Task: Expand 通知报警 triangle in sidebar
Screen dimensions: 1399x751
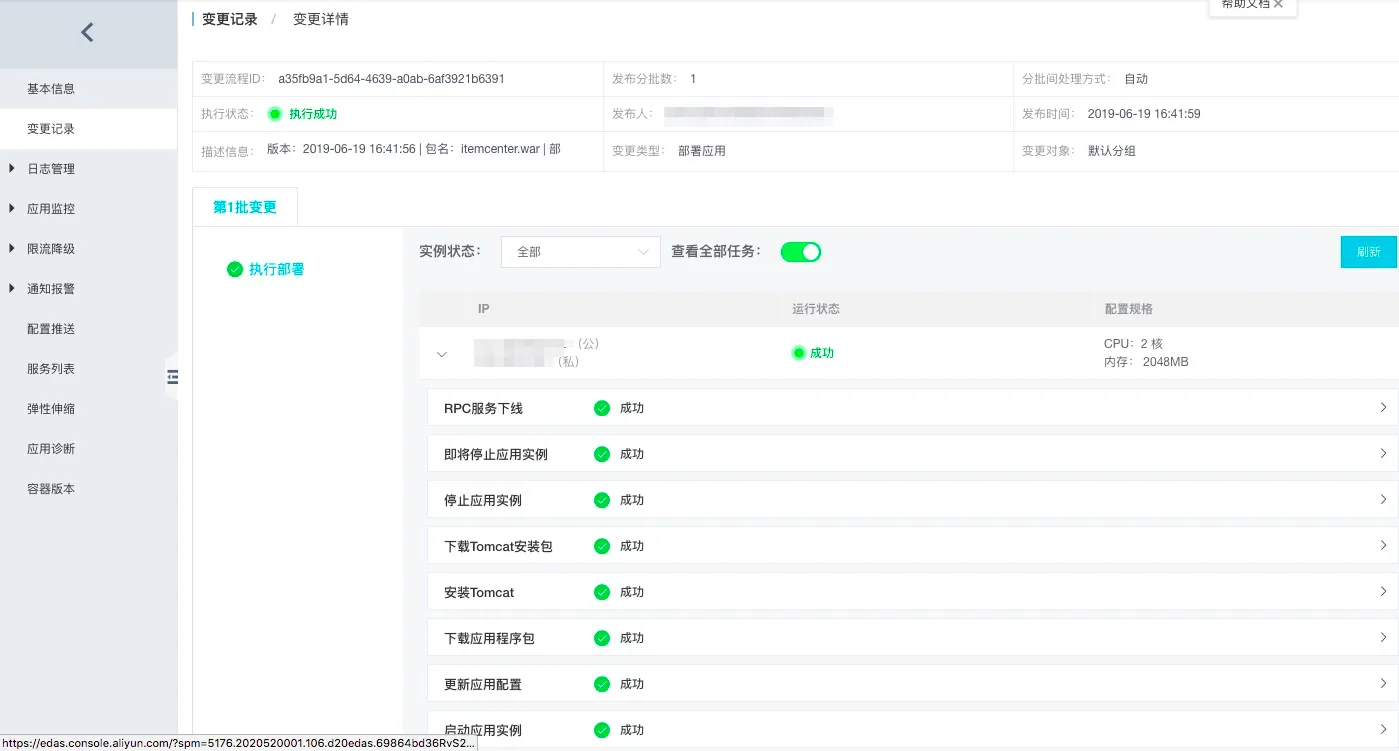Action: pyautogui.click(x=11, y=289)
